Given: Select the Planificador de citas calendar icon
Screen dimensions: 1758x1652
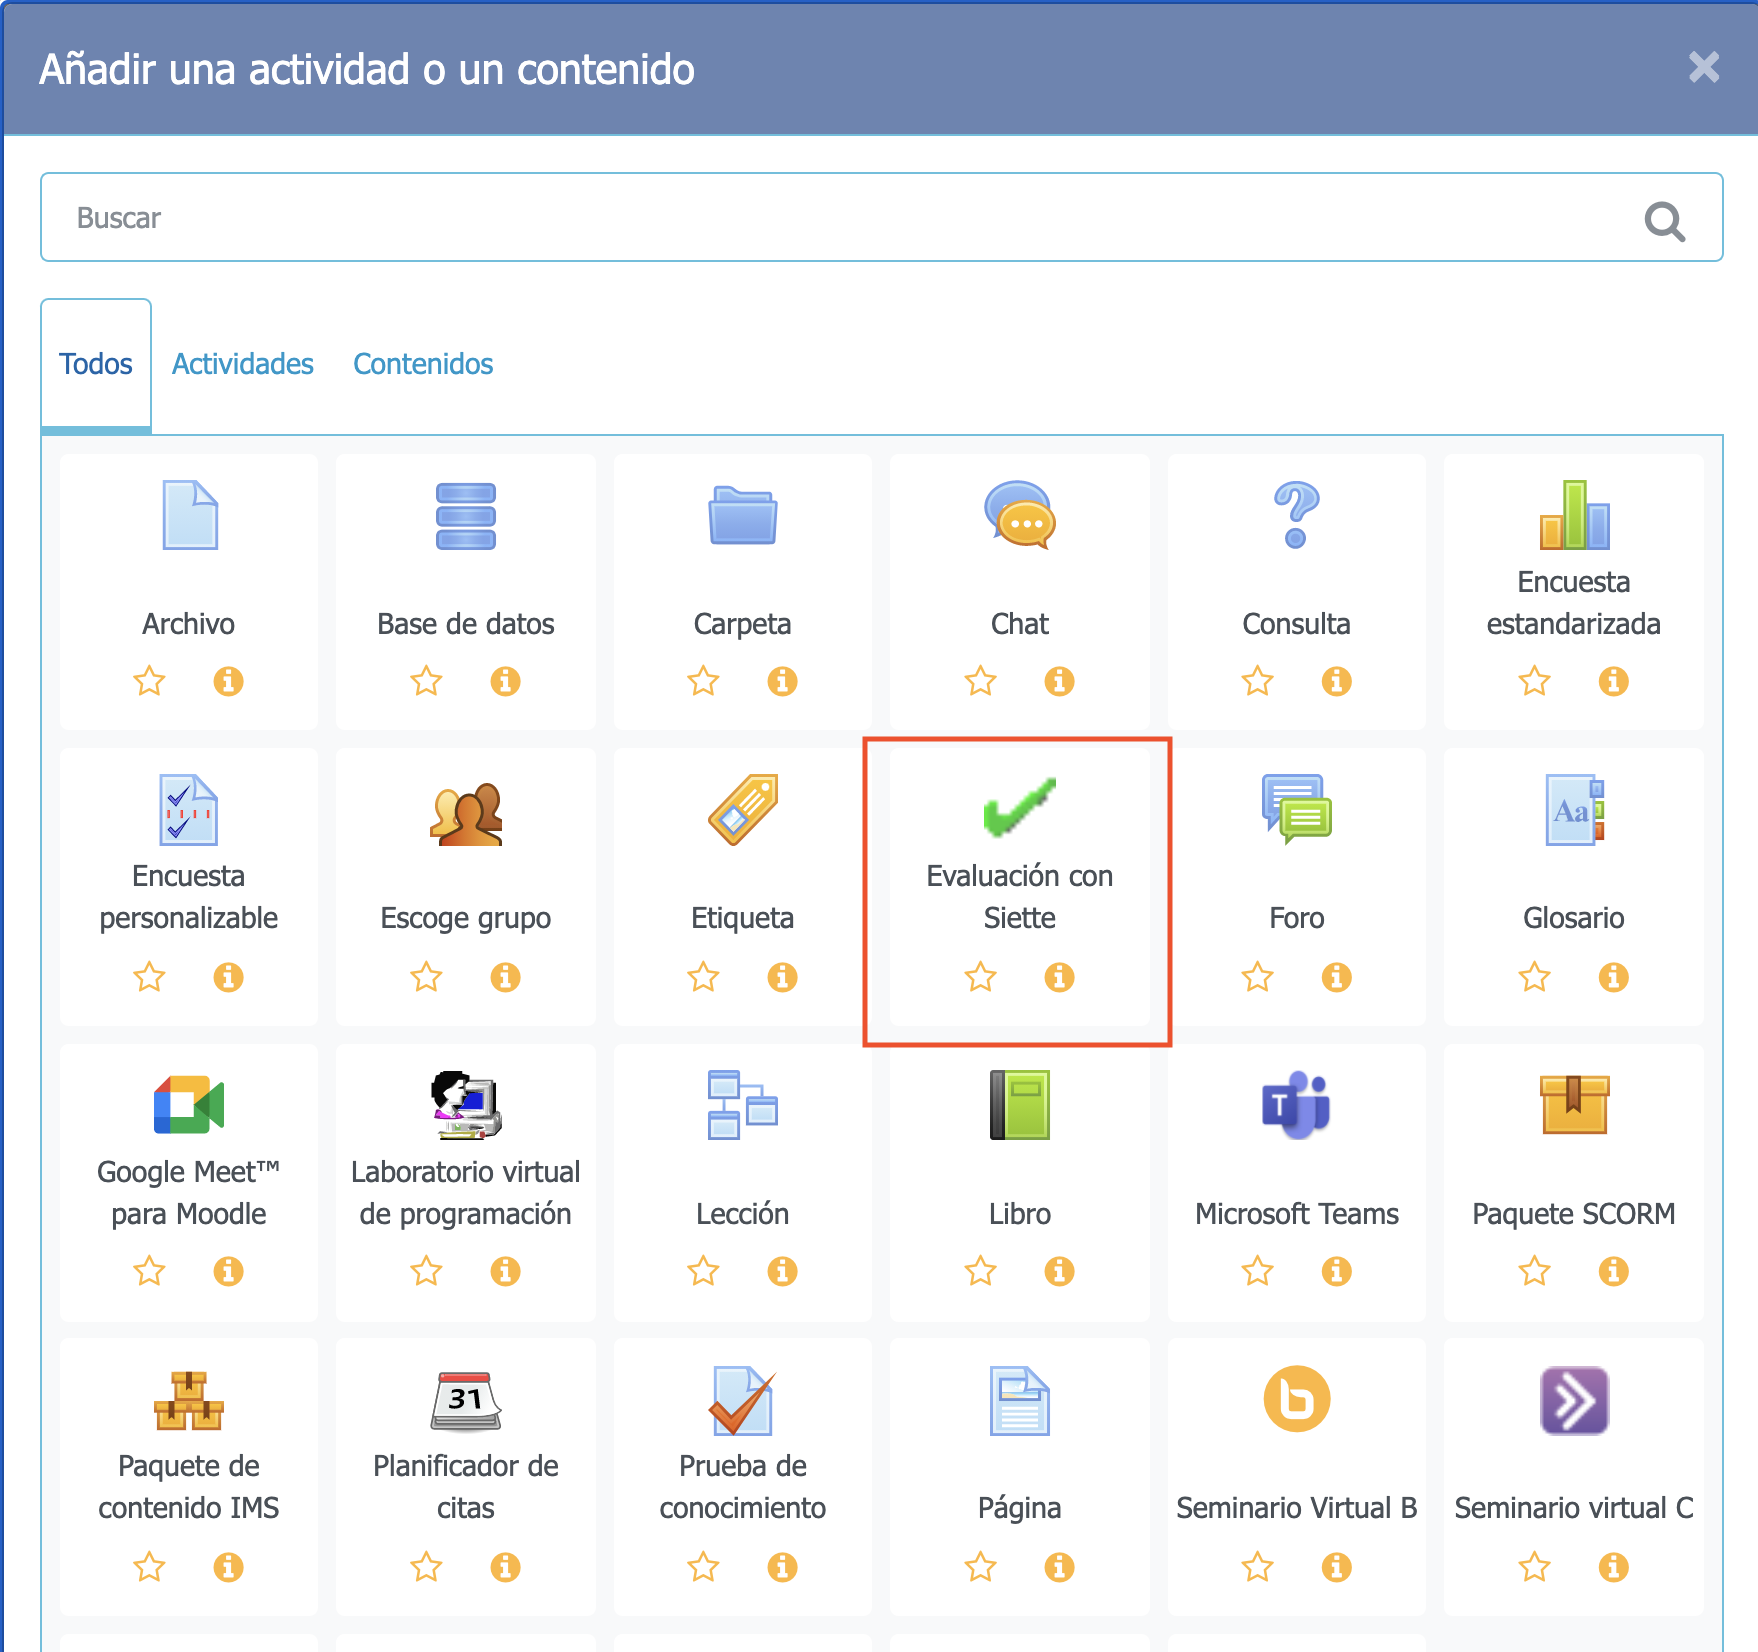Looking at the screenshot, I should tap(465, 1400).
